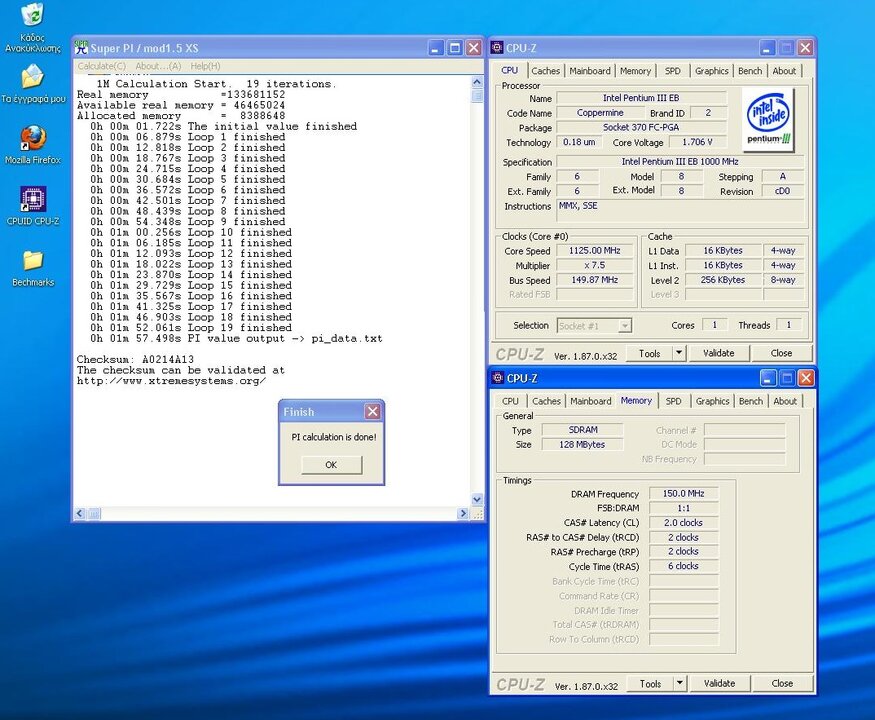Open the About...(A) menu in Super PI

pos(158,66)
